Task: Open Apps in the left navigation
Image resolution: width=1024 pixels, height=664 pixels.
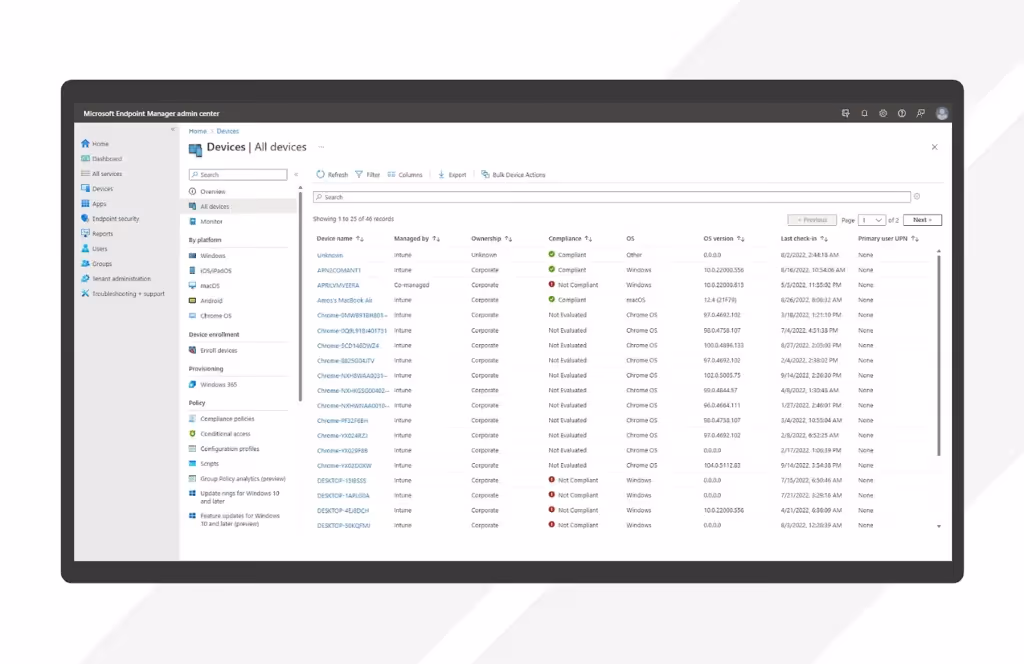Action: click(93, 204)
